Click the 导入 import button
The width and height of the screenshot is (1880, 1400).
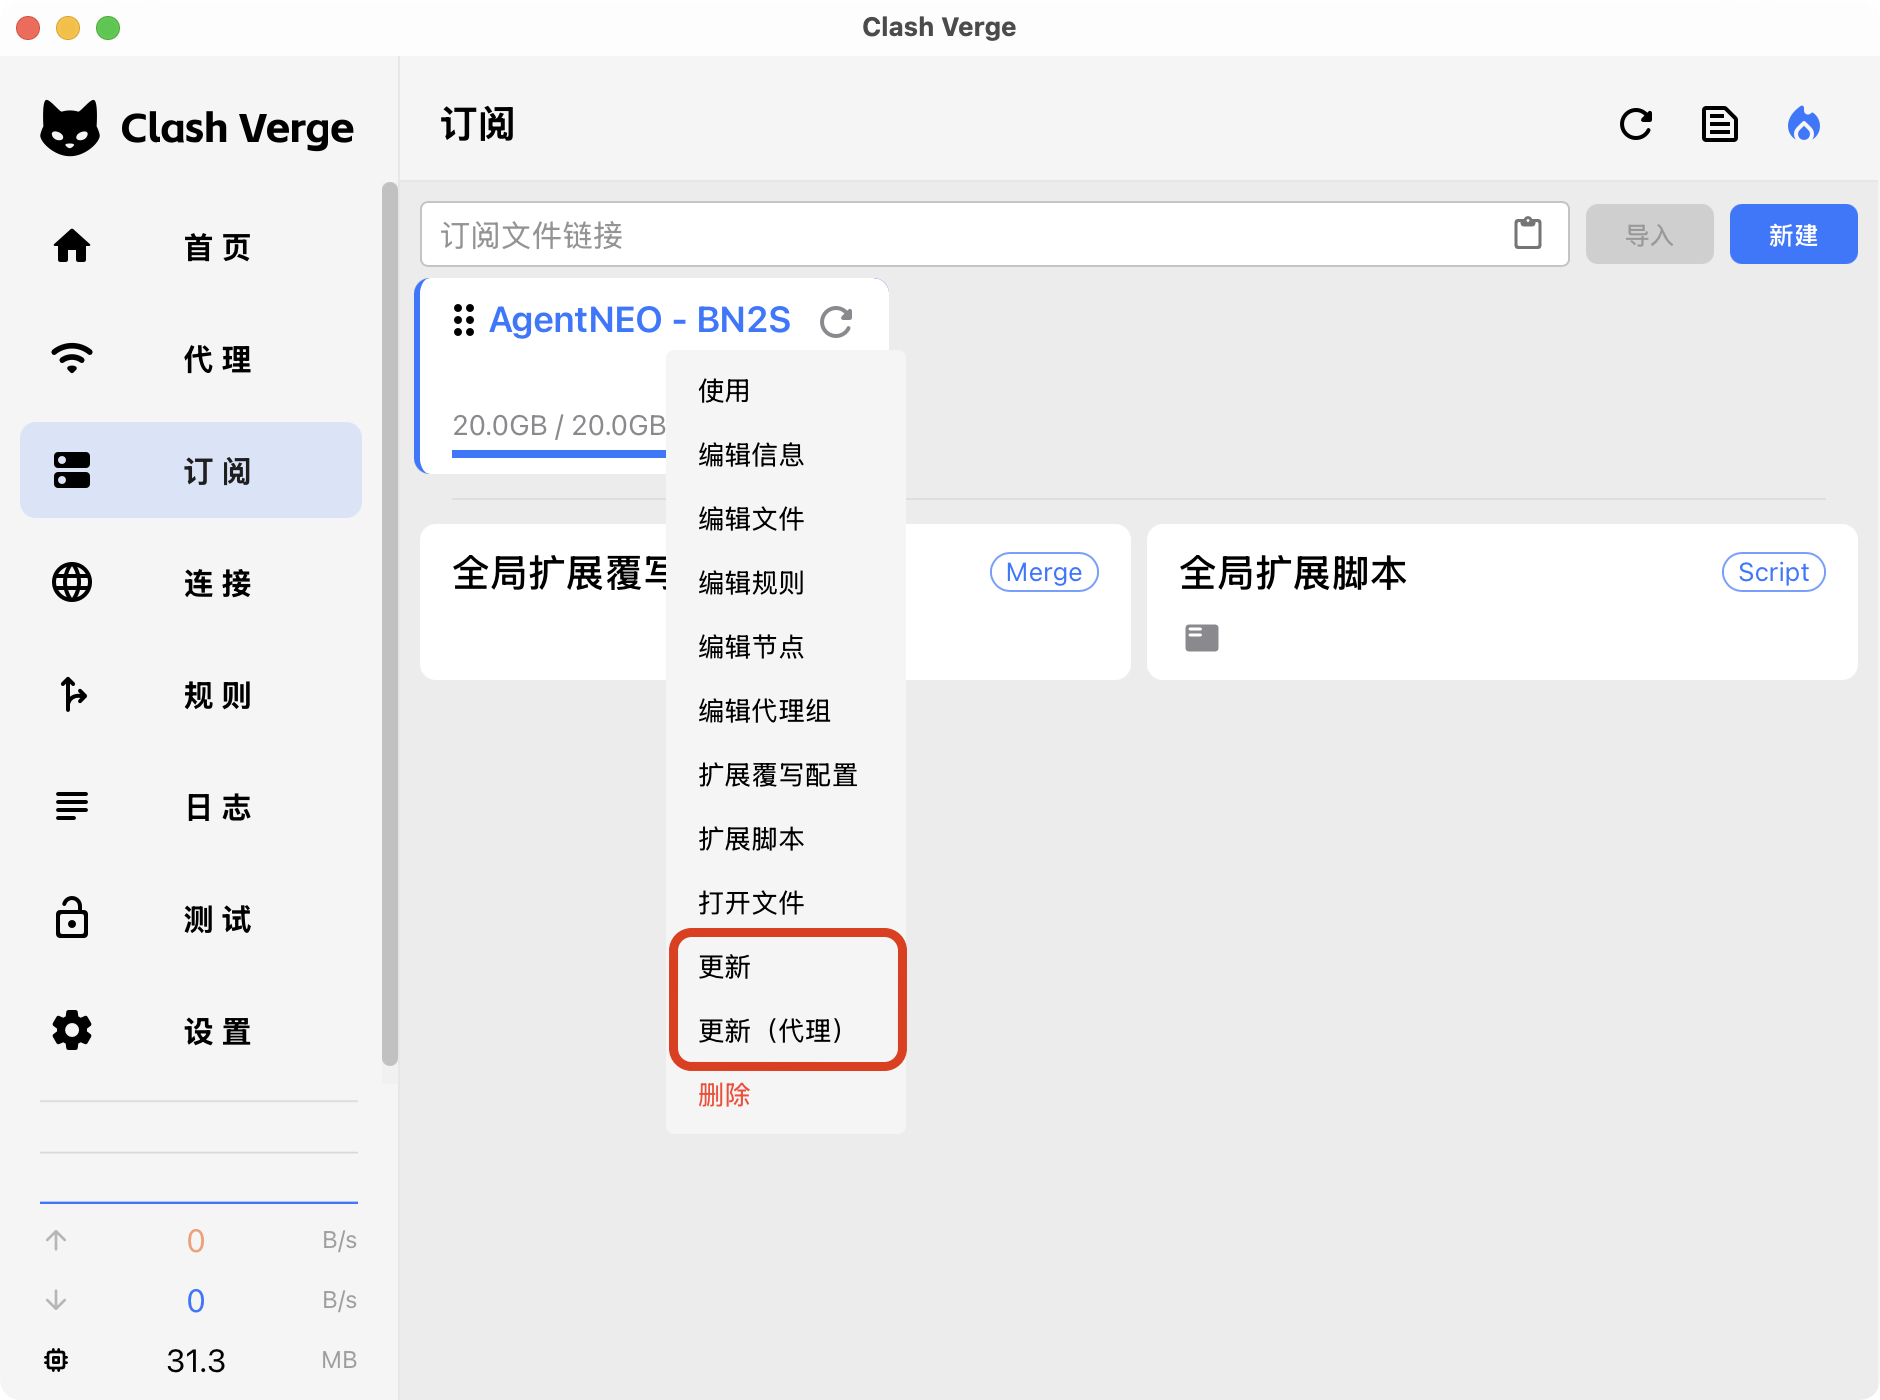1650,234
